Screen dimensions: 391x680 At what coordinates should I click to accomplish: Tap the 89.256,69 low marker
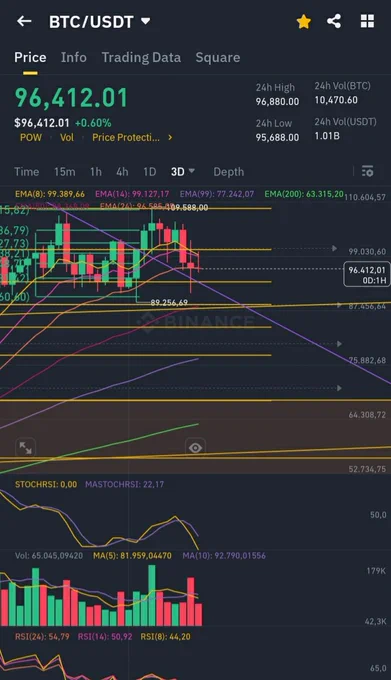169,302
